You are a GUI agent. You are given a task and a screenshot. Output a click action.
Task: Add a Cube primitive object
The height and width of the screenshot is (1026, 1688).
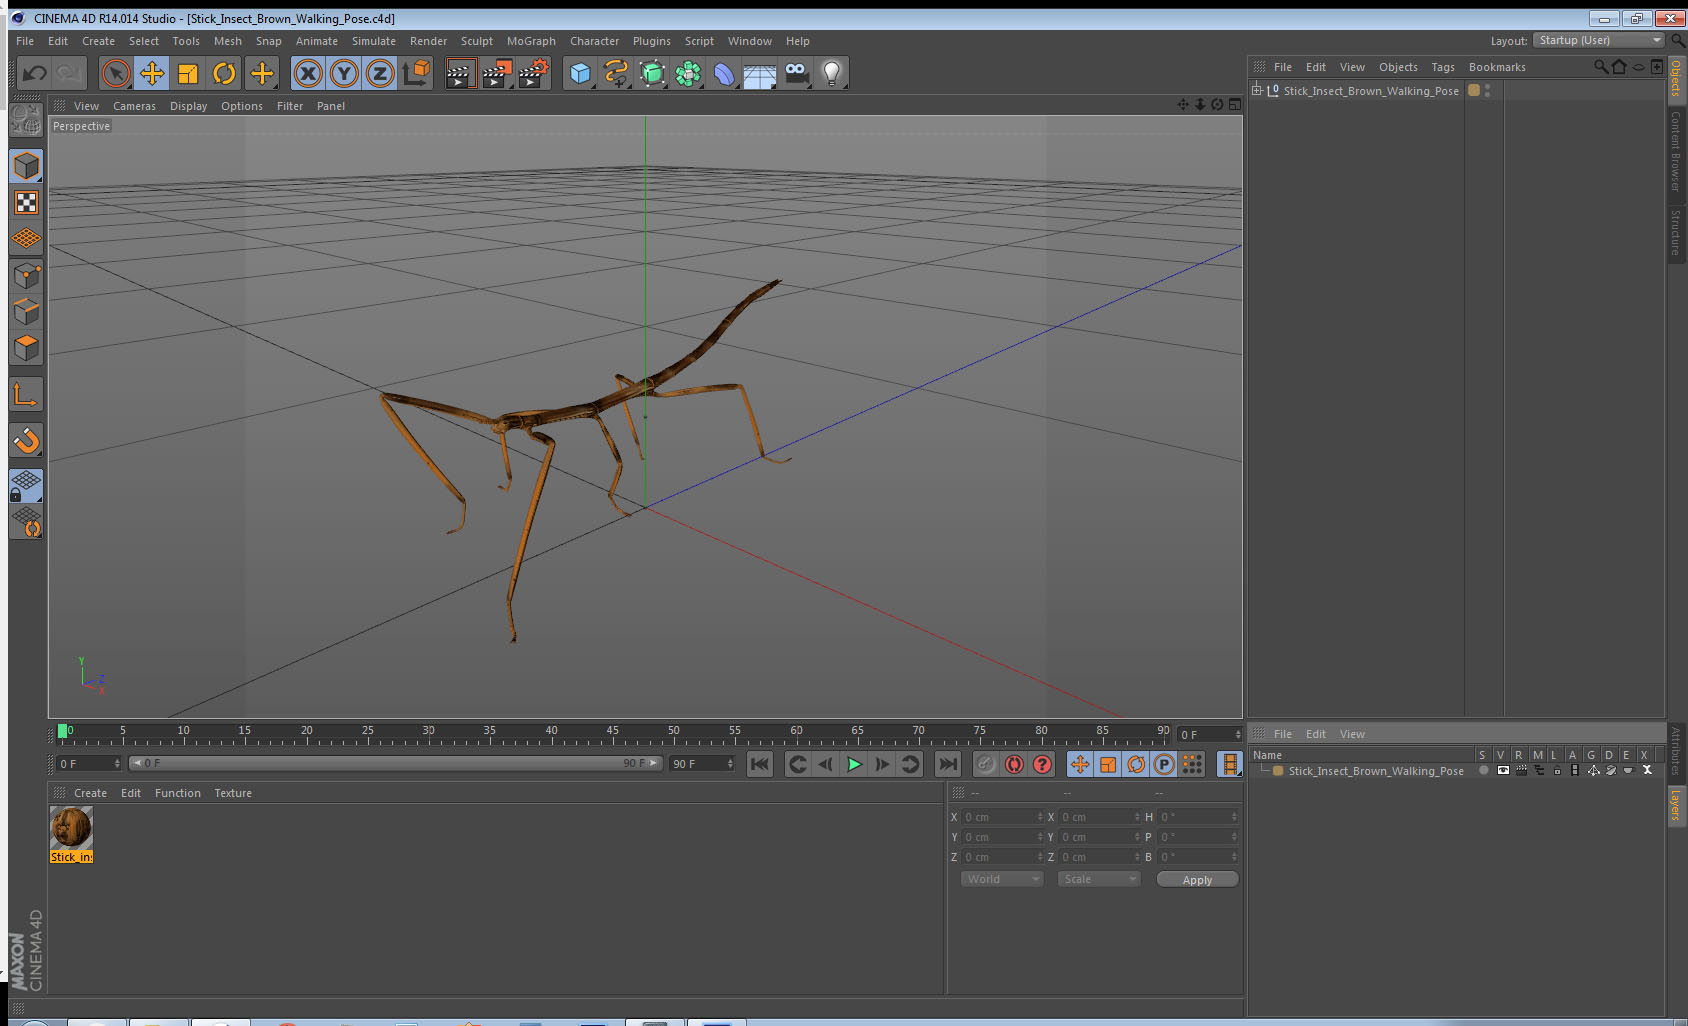pos(580,73)
